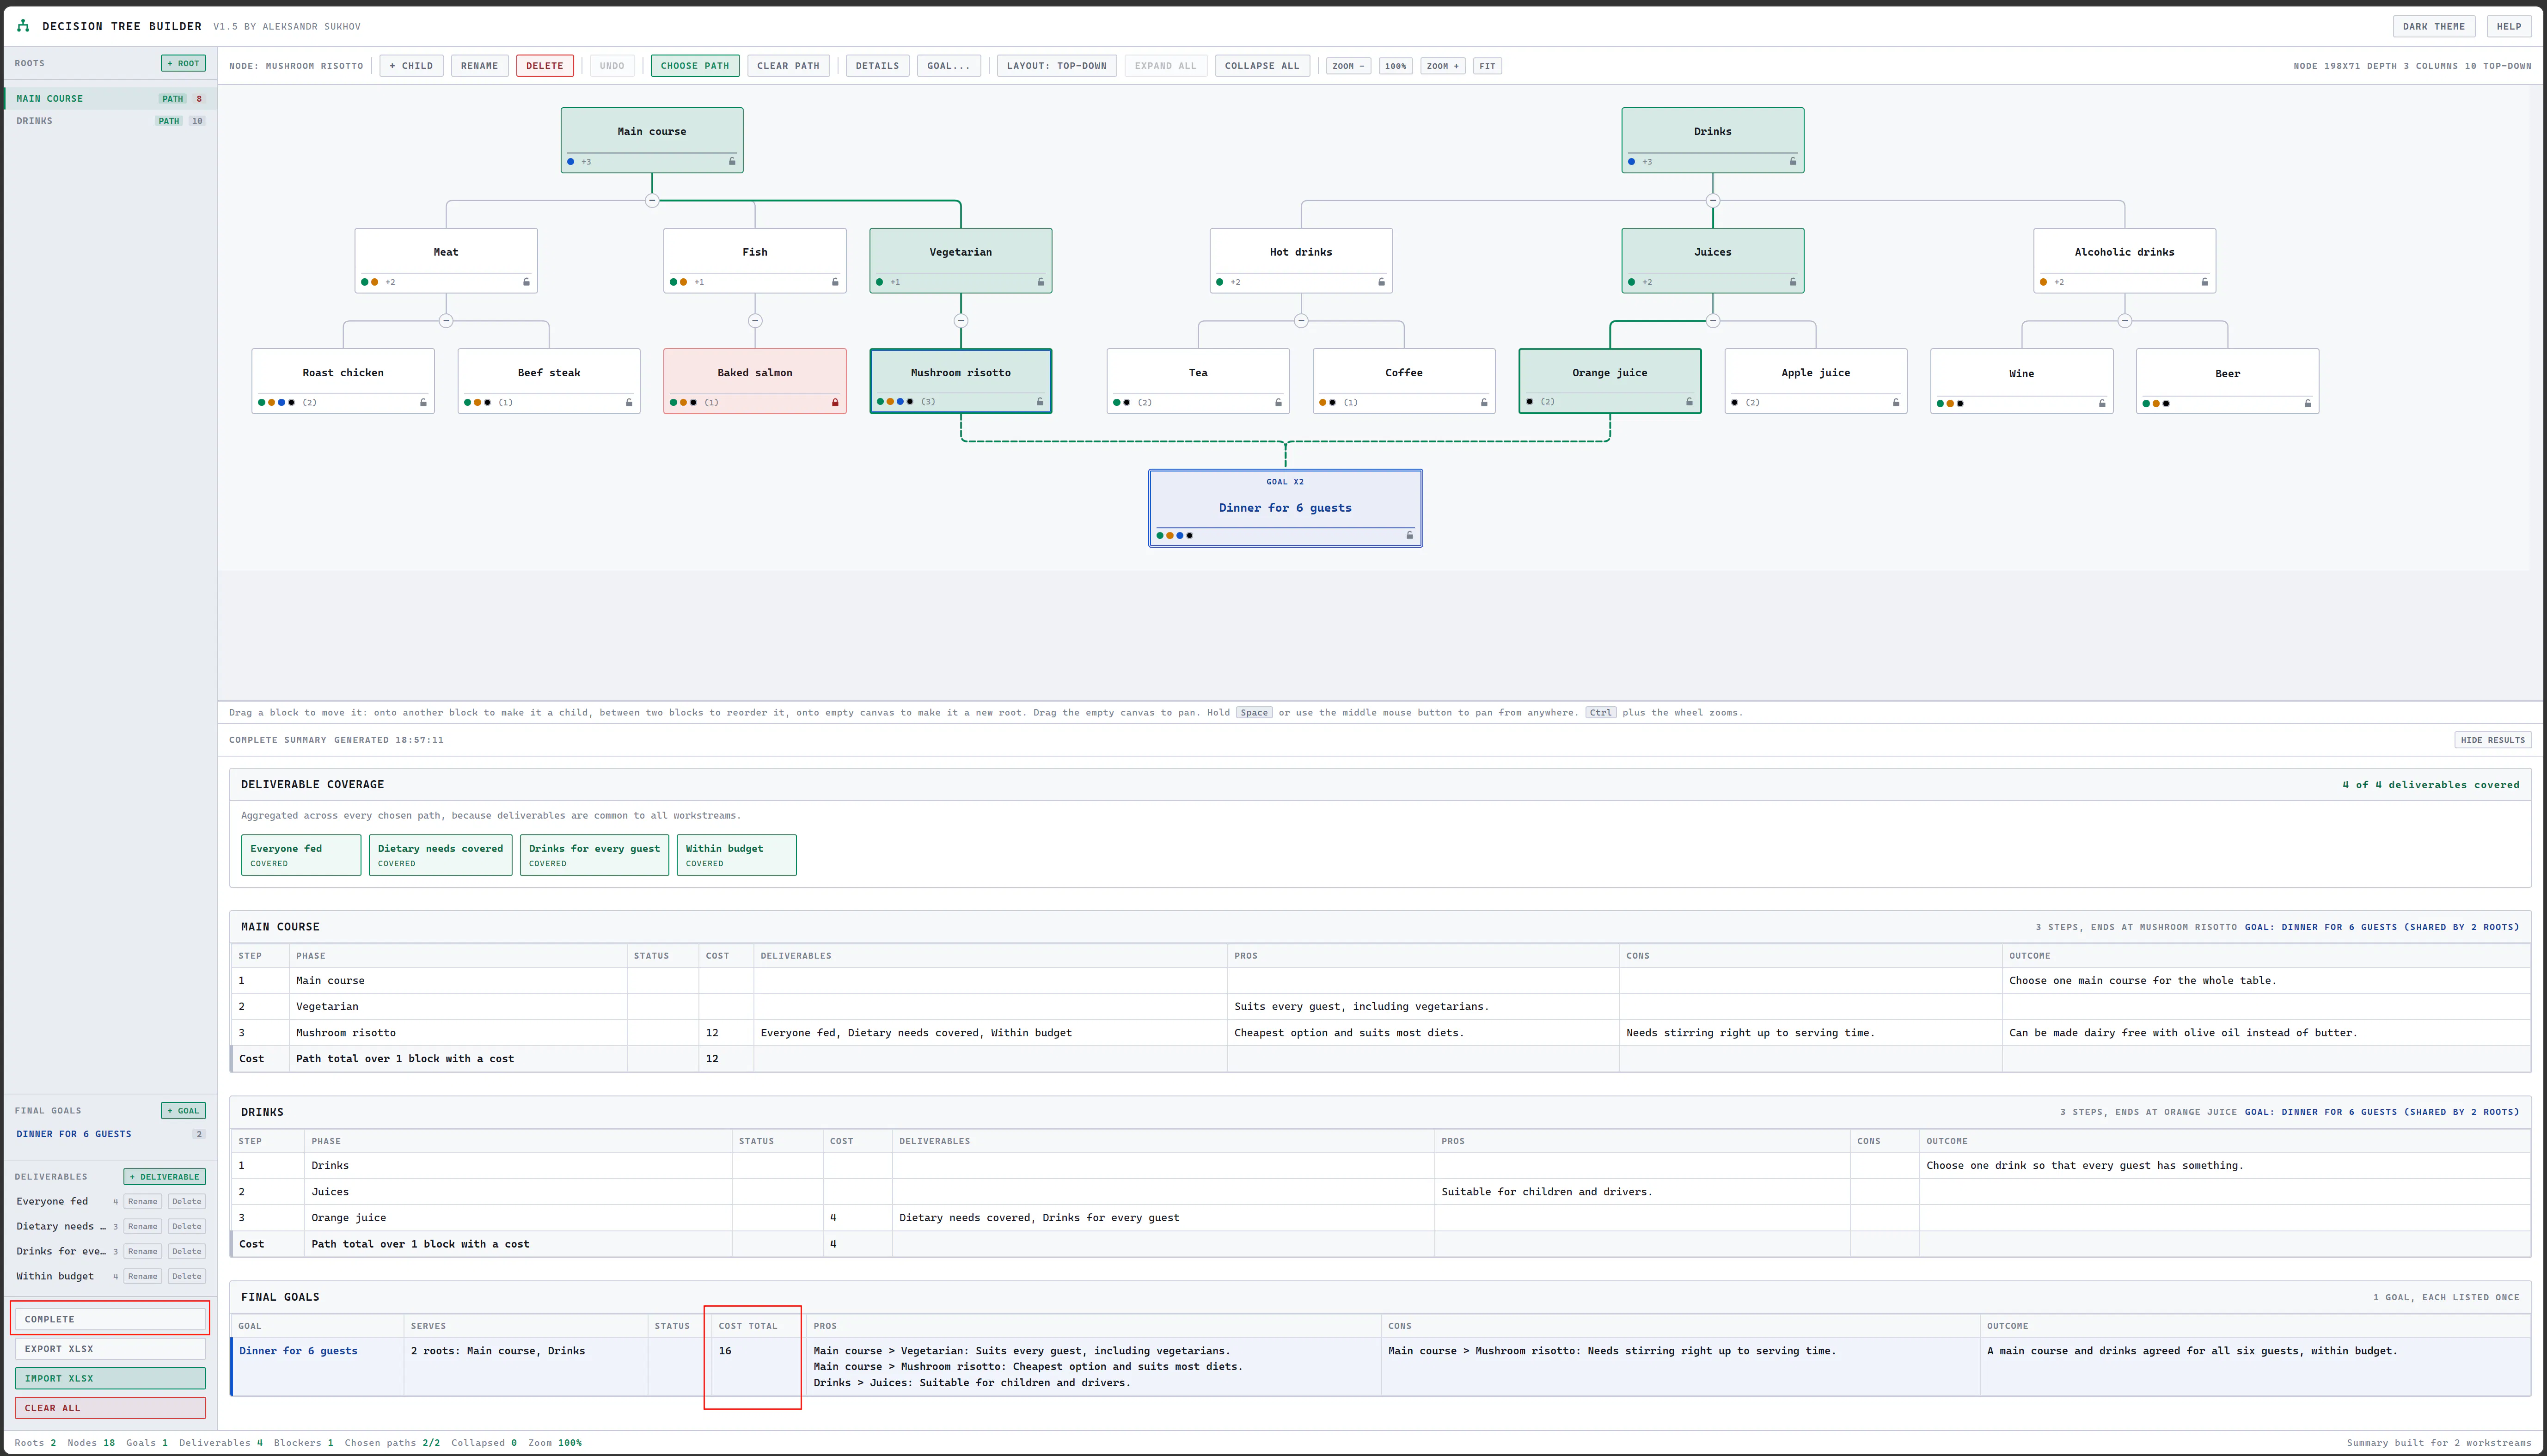Viewport: 2547px width, 1456px height.
Task: Toggle the lock on Alcoholic drinks node
Action: 2205,282
